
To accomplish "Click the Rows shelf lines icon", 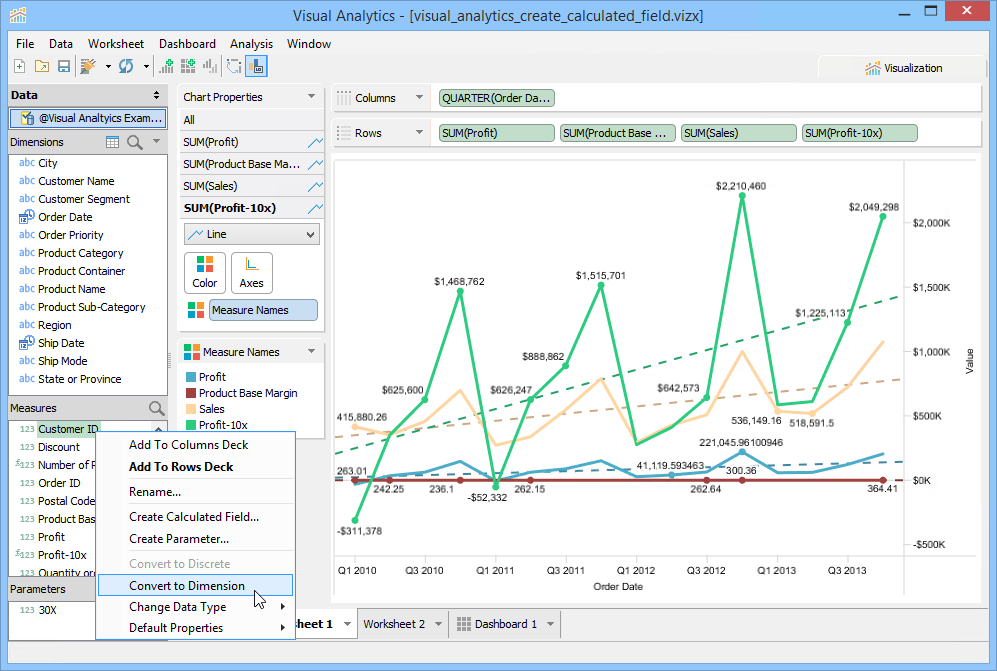I will coord(344,133).
